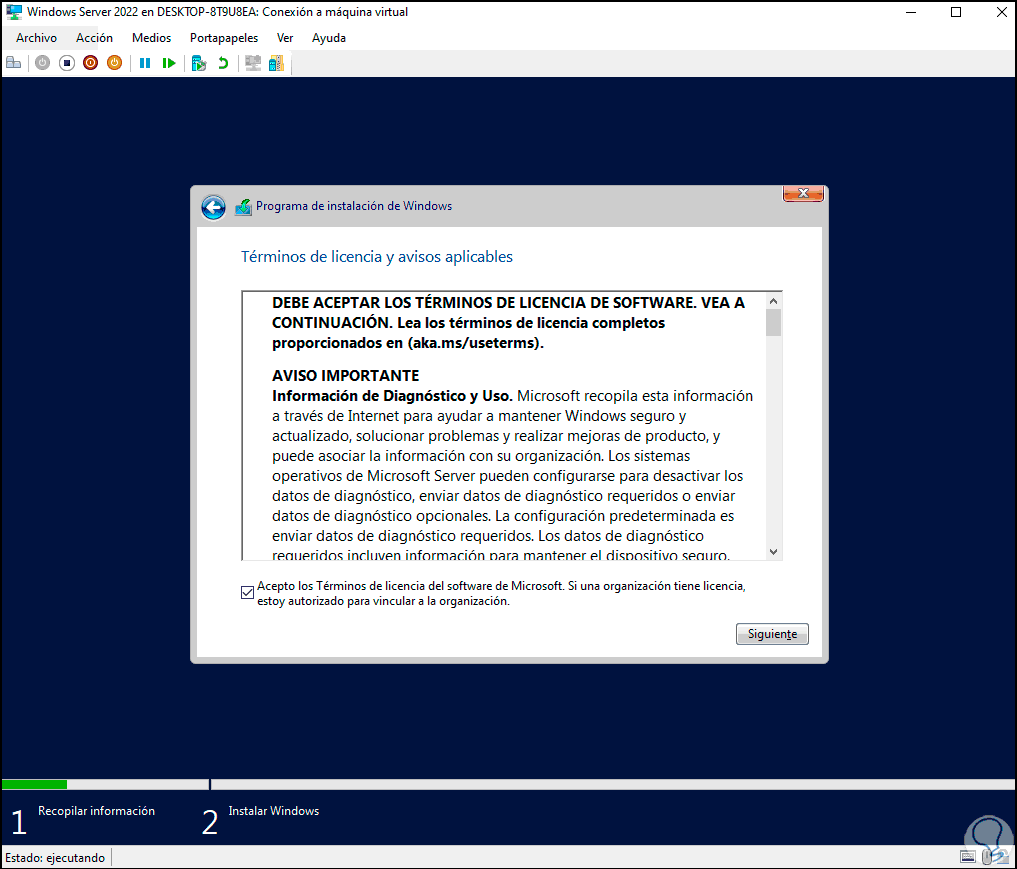Click the 'Términos de licencia y avisos aplicables' heading
The width and height of the screenshot is (1017, 869).
pos(377,257)
